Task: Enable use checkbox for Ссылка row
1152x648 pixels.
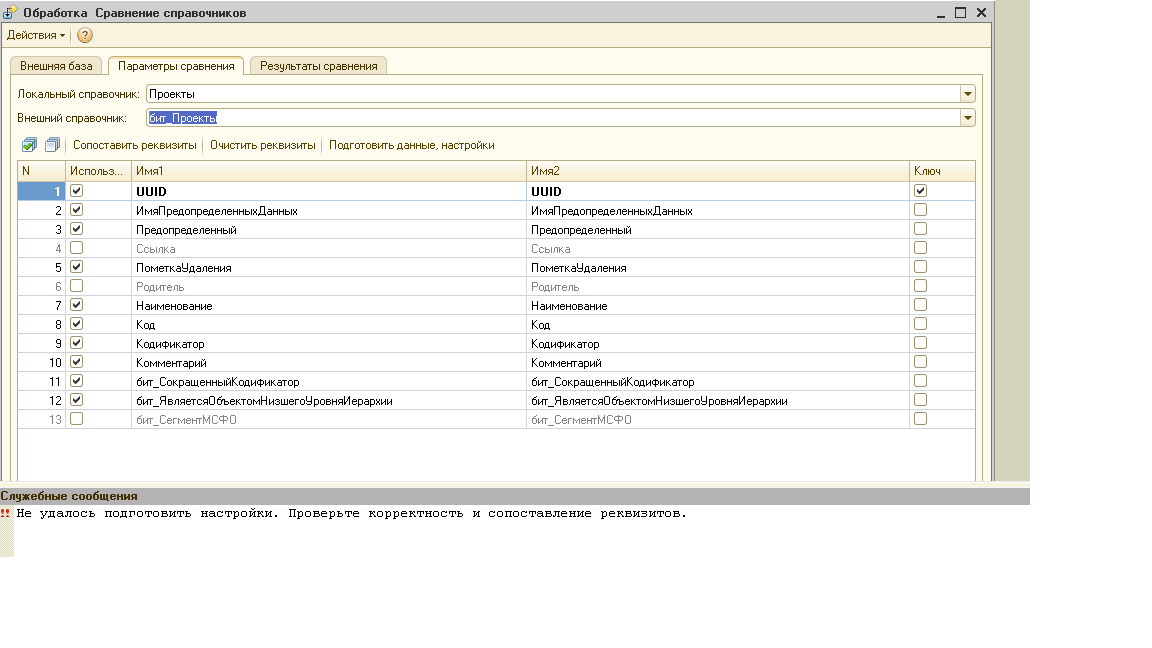Action: coord(76,248)
